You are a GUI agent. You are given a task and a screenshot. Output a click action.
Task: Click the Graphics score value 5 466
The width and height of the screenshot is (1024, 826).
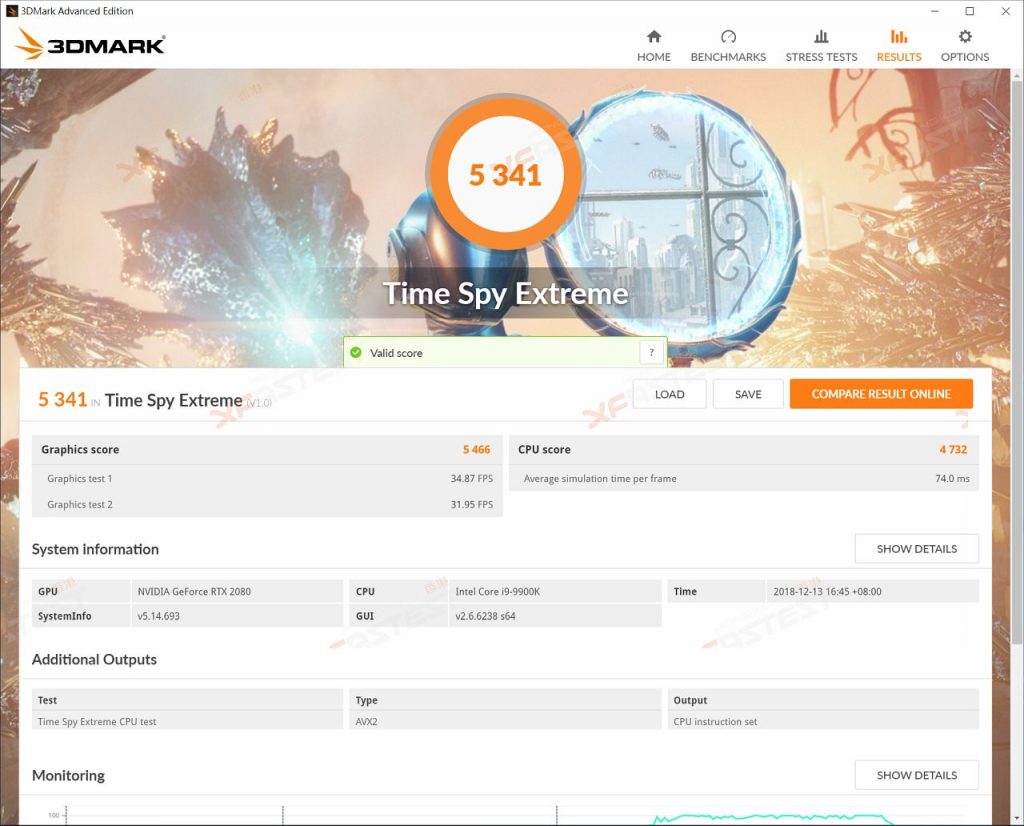point(476,449)
